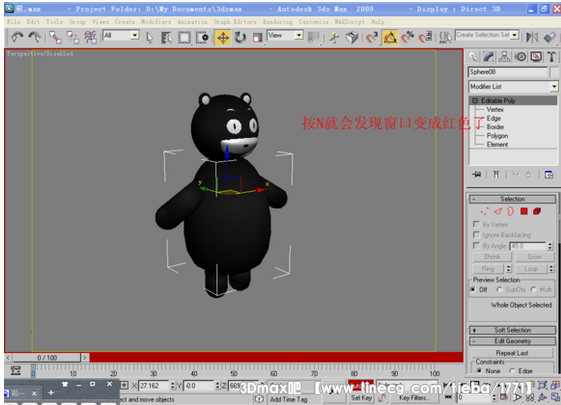
Task: Click the Align tool icon
Action: [x=550, y=37]
